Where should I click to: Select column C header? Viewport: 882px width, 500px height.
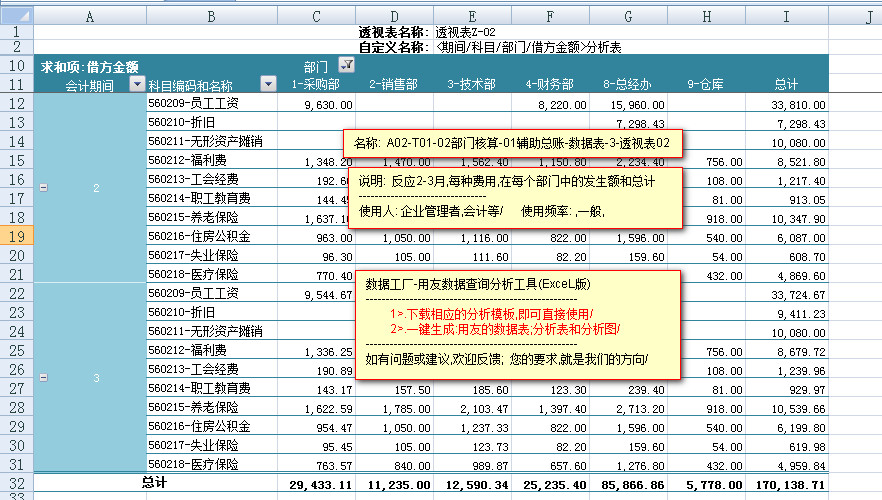click(x=317, y=17)
